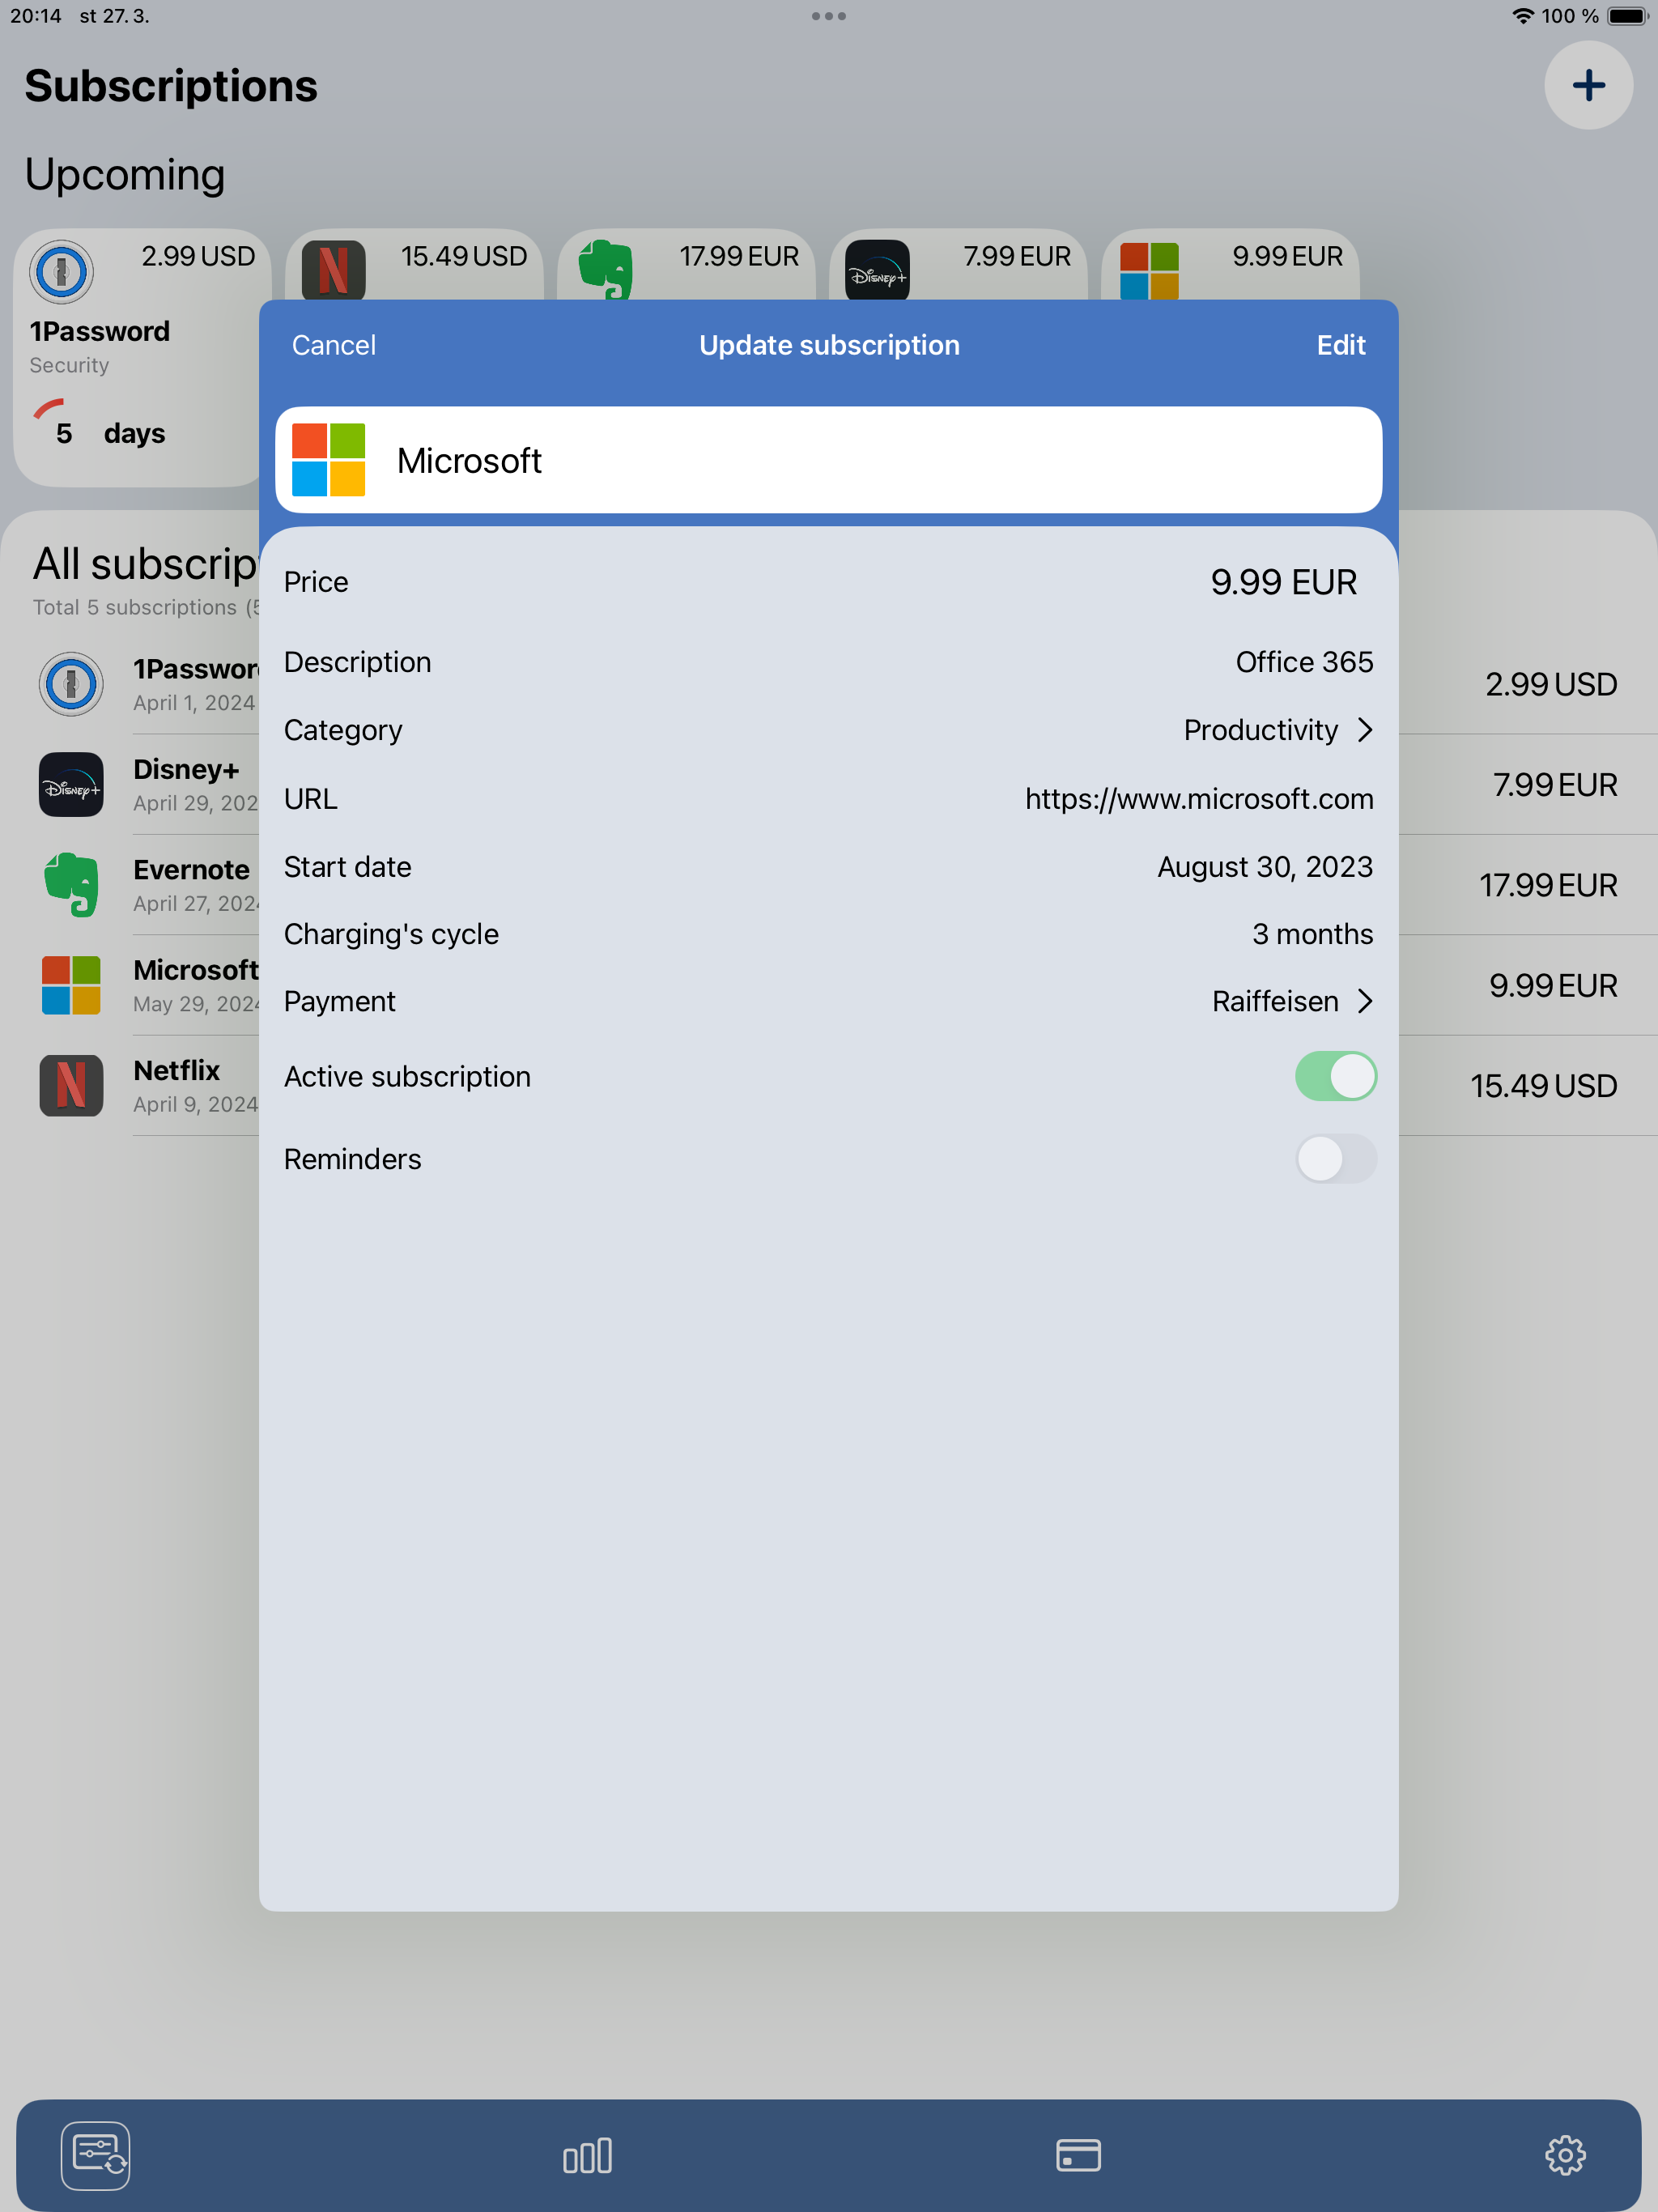This screenshot has width=1658, height=2212.
Task: Tap the 7.99 EUR upcoming card price
Action: tap(1017, 256)
